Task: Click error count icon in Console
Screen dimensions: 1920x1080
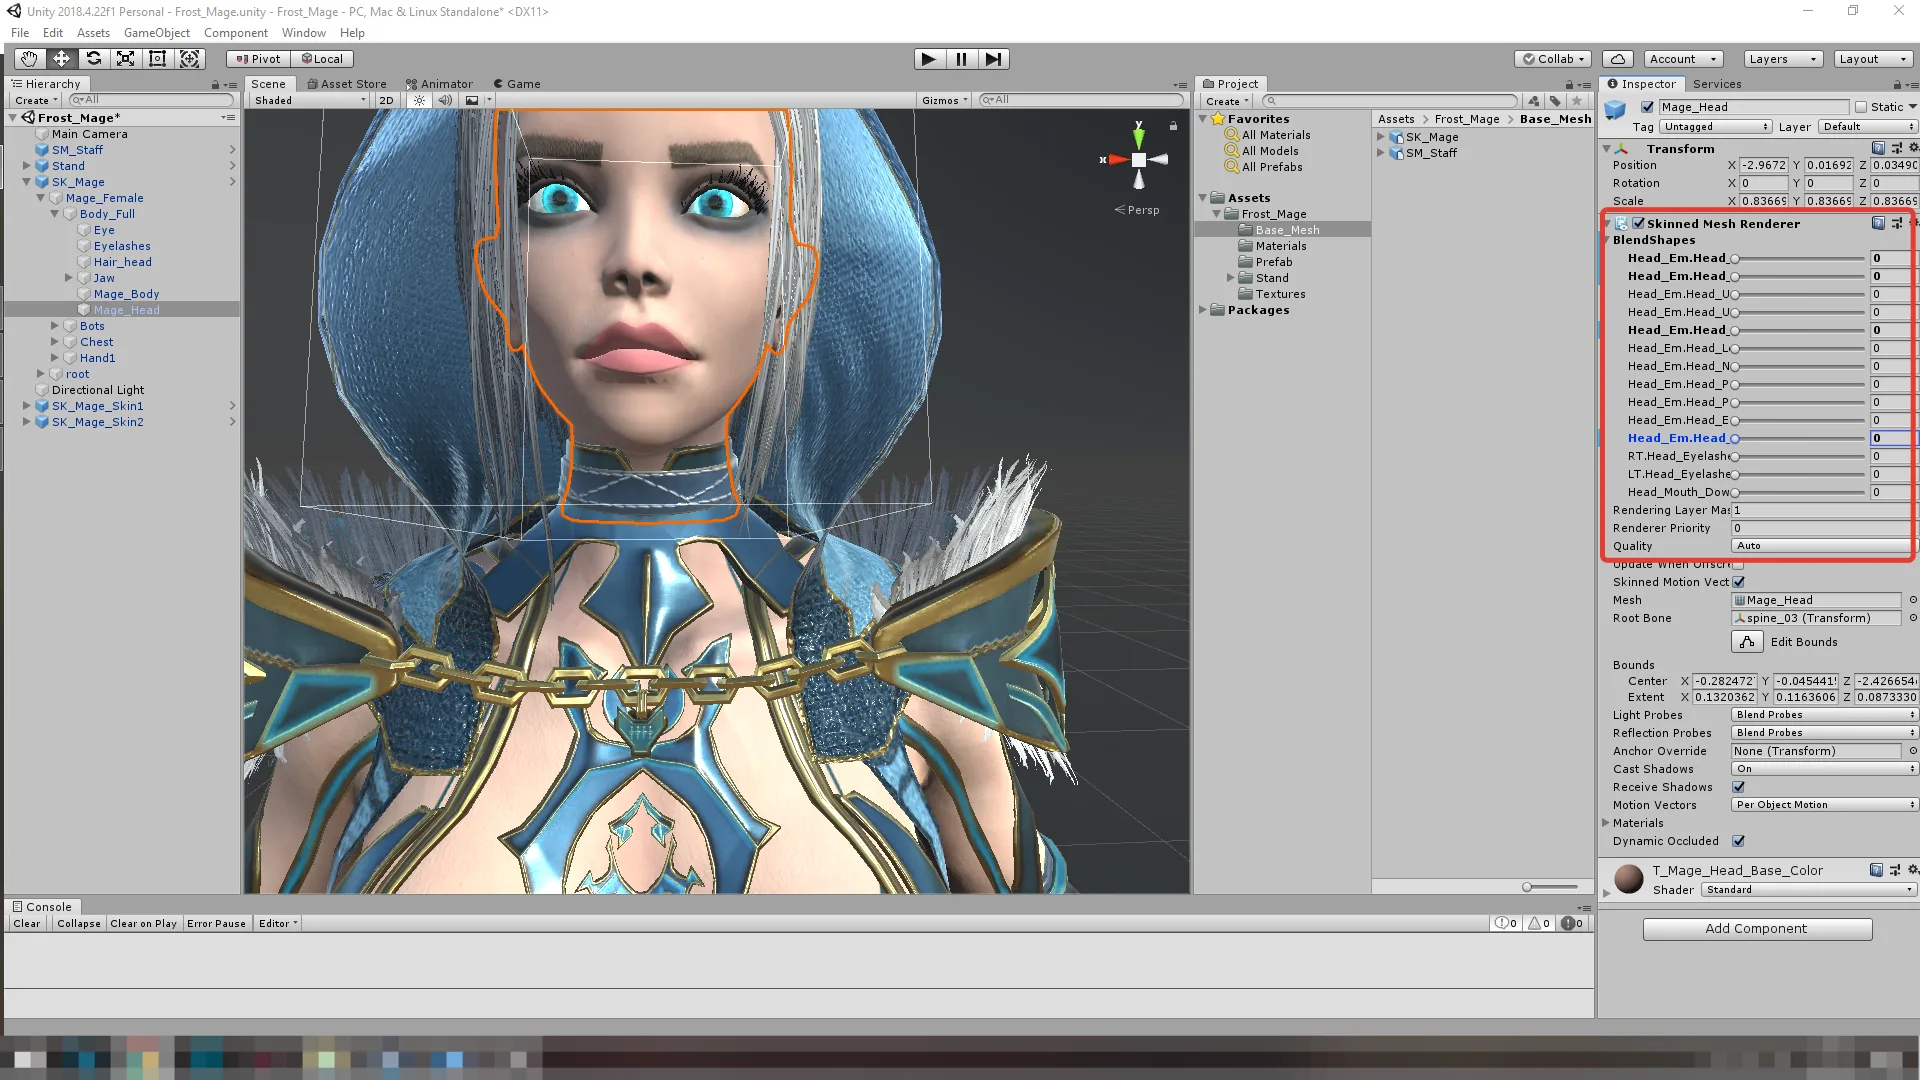Action: [x=1572, y=924]
